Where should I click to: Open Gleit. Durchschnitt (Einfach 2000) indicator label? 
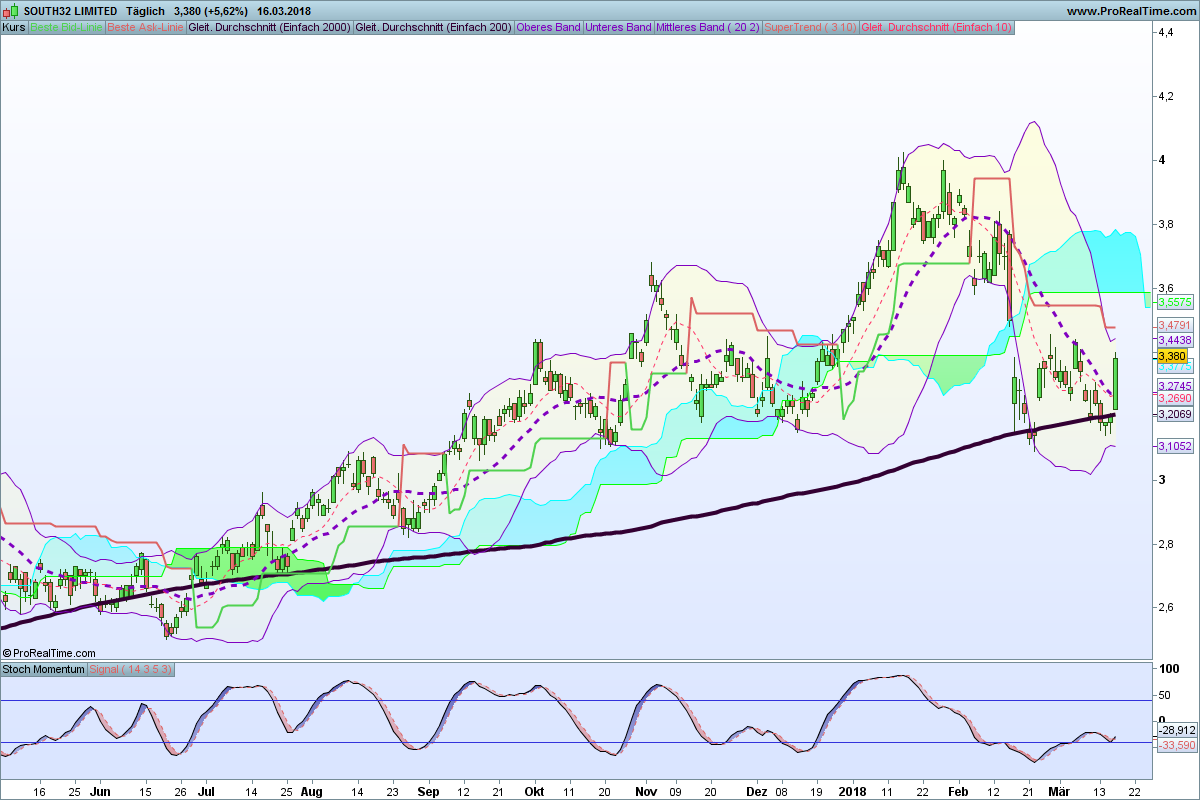point(269,27)
